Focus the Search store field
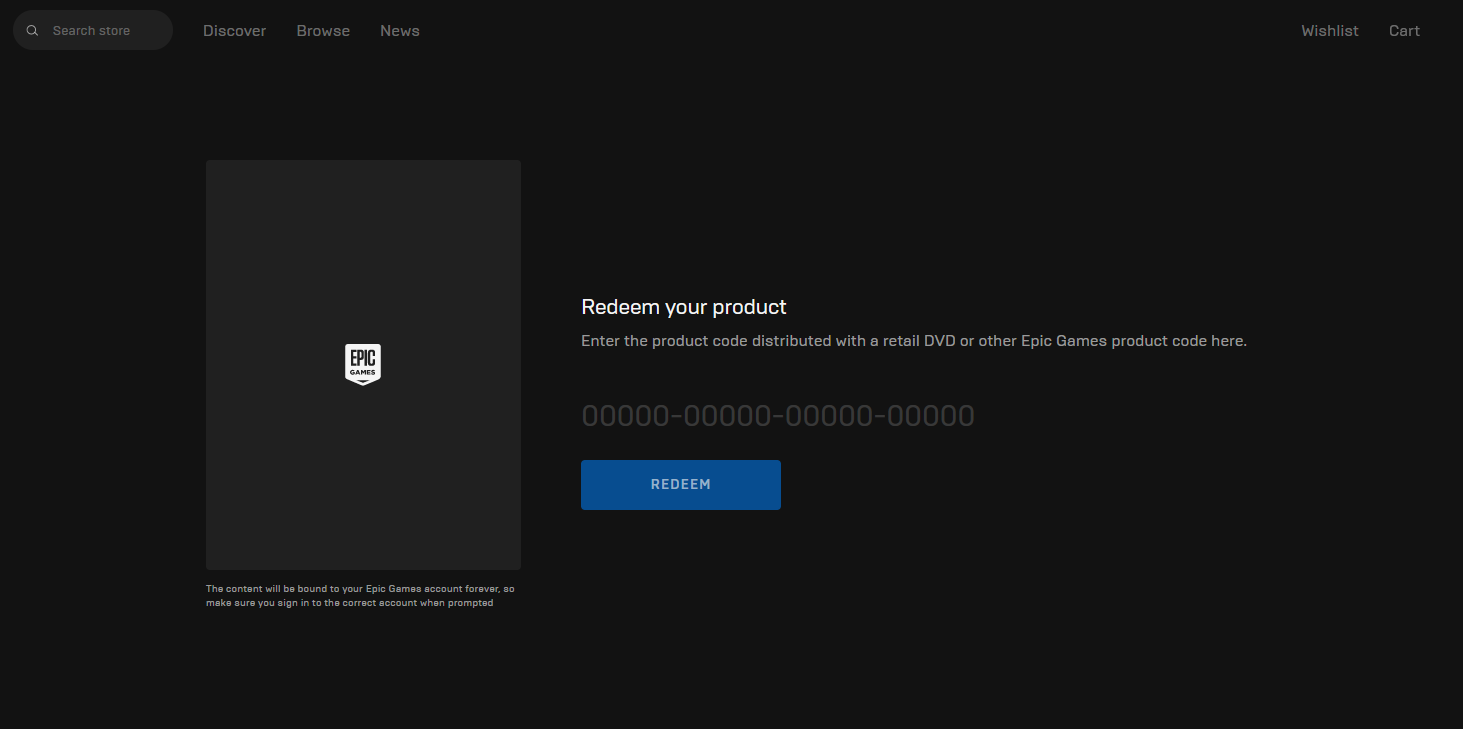 point(93,30)
